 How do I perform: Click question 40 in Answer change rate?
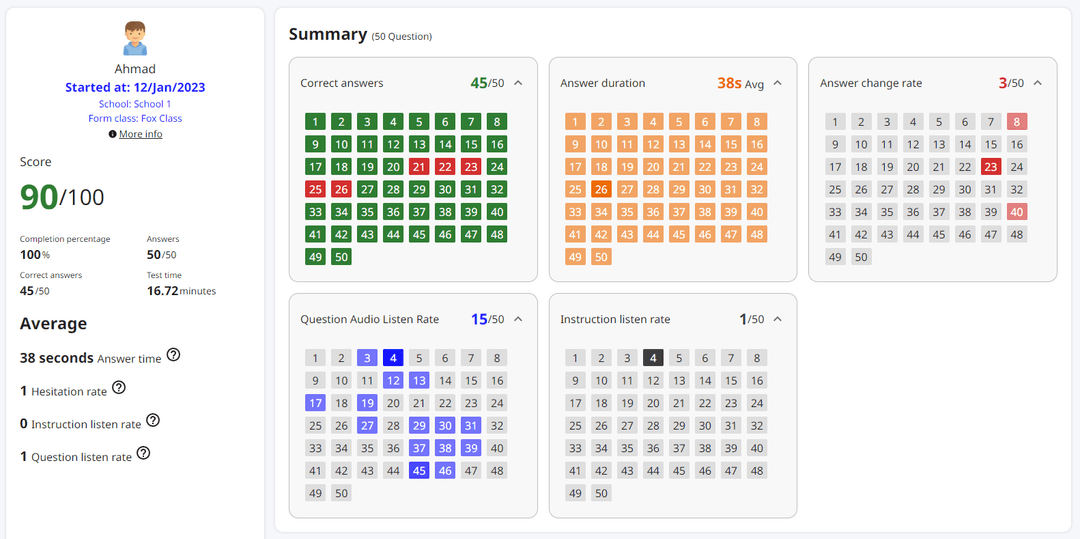click(x=1017, y=212)
